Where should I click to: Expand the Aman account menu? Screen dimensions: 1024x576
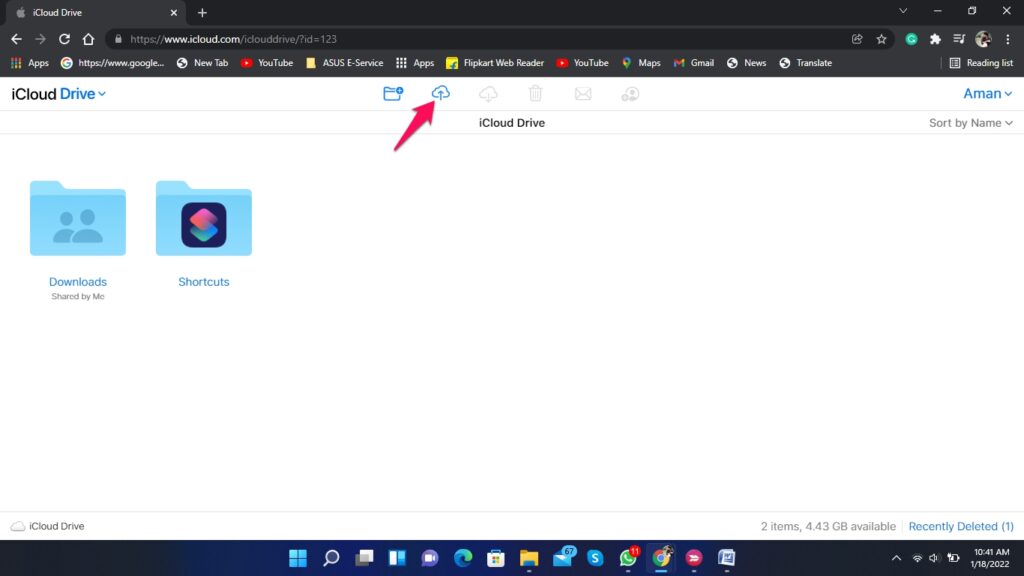(988, 93)
